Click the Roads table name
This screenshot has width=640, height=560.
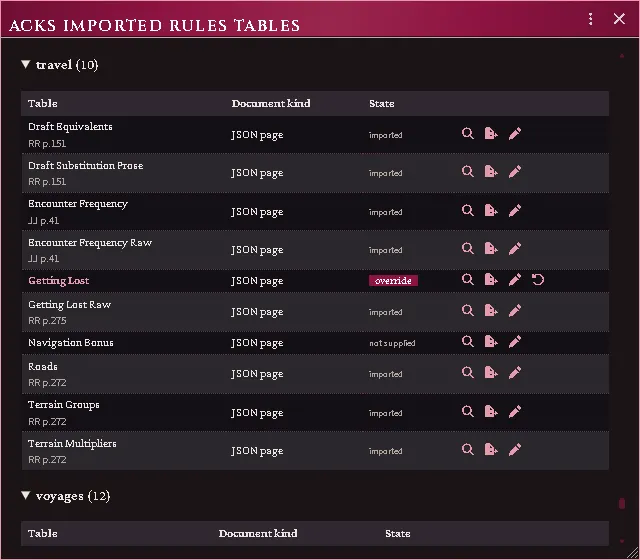pos(43,367)
